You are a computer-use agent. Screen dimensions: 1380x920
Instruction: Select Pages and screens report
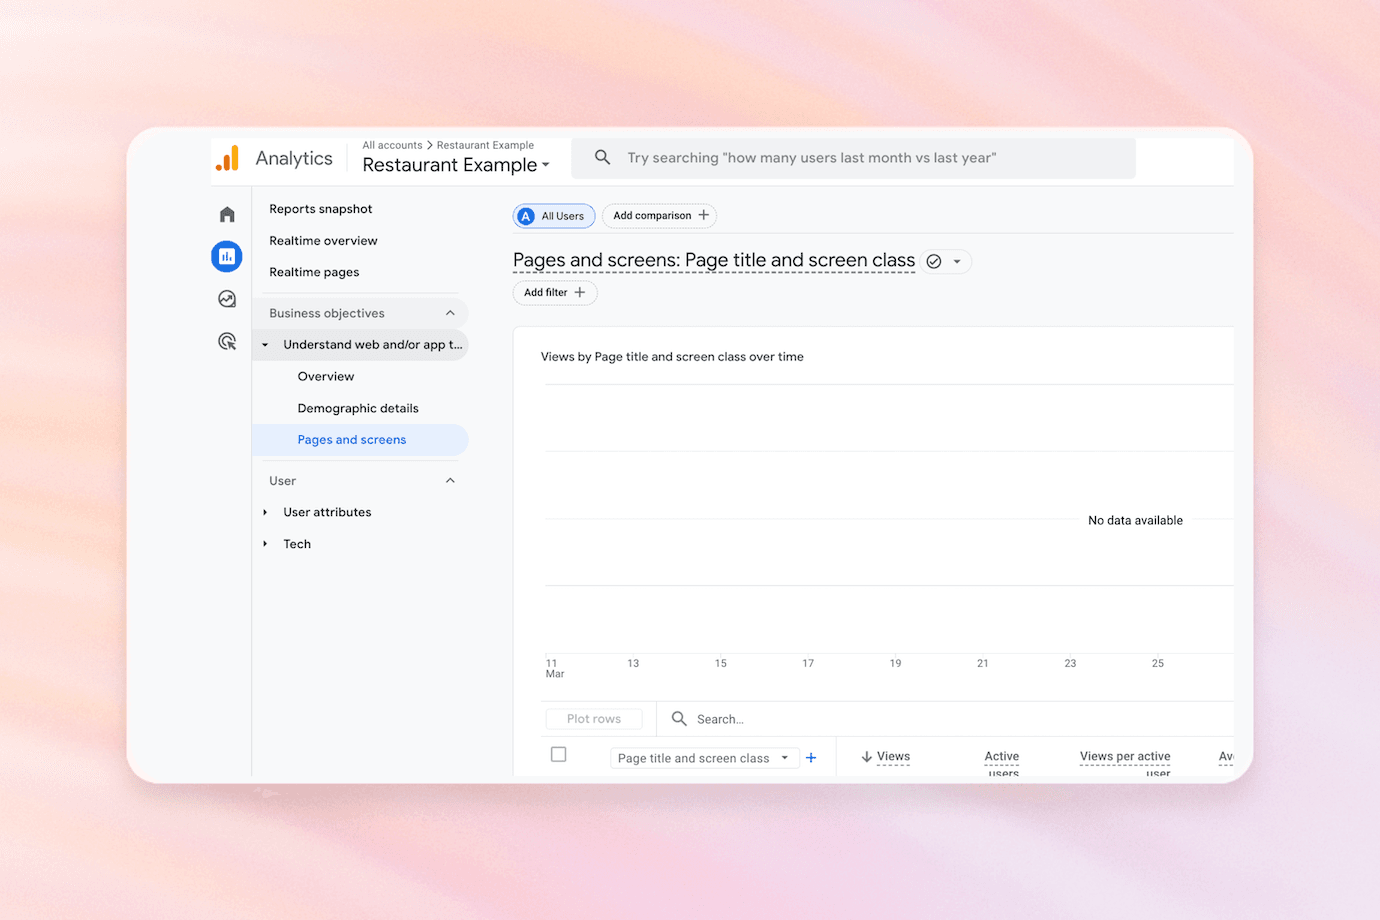pos(360,440)
